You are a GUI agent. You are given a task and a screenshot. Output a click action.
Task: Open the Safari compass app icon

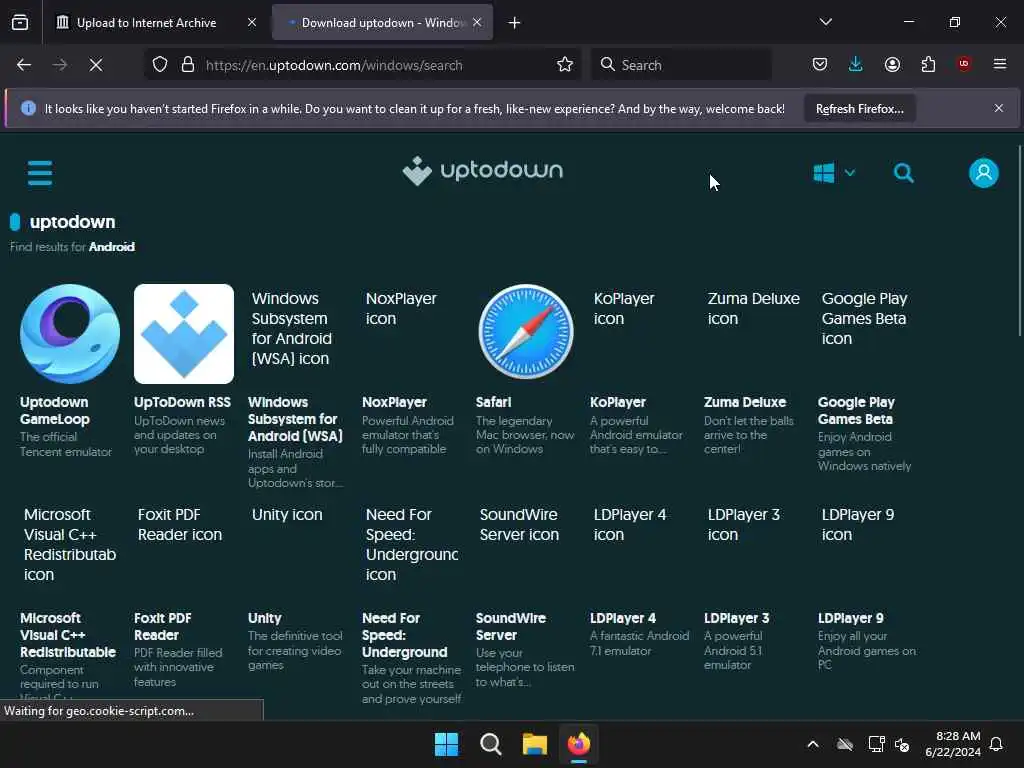pyautogui.click(x=526, y=332)
